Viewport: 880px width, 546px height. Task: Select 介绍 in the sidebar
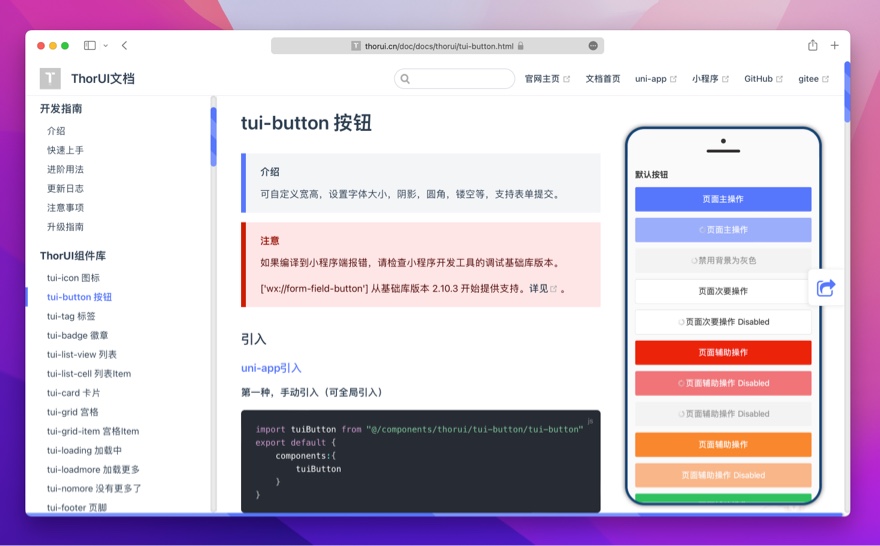point(56,131)
